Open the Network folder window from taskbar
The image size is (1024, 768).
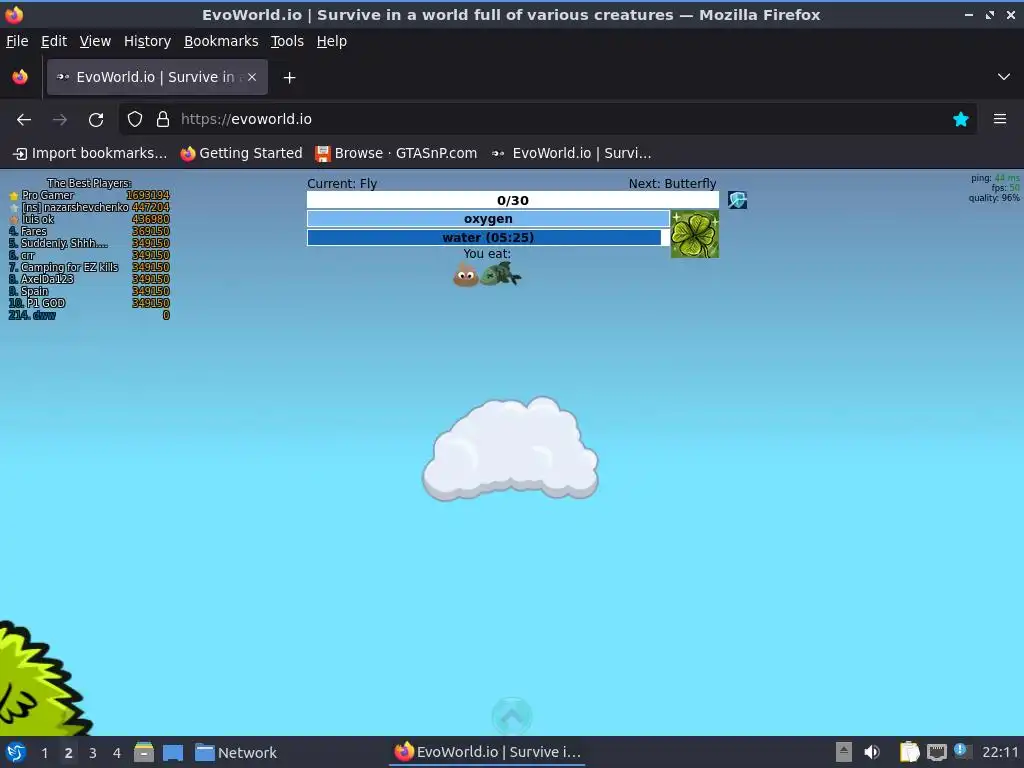point(236,753)
